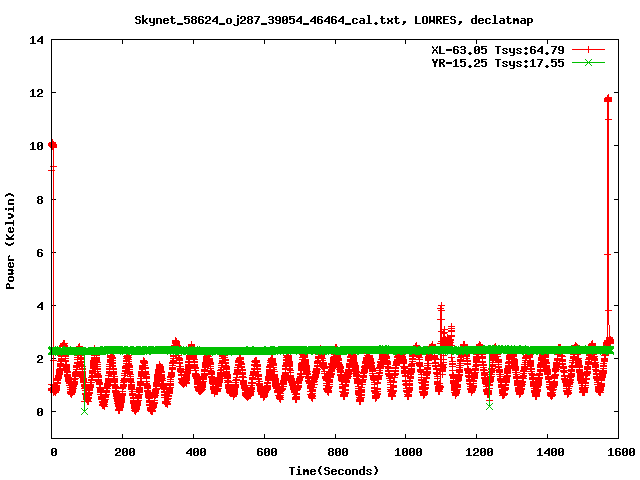Image resolution: width=640 pixels, height=480 pixels.
Task: Click the green X marker near 90 seconds
Action: [84, 411]
